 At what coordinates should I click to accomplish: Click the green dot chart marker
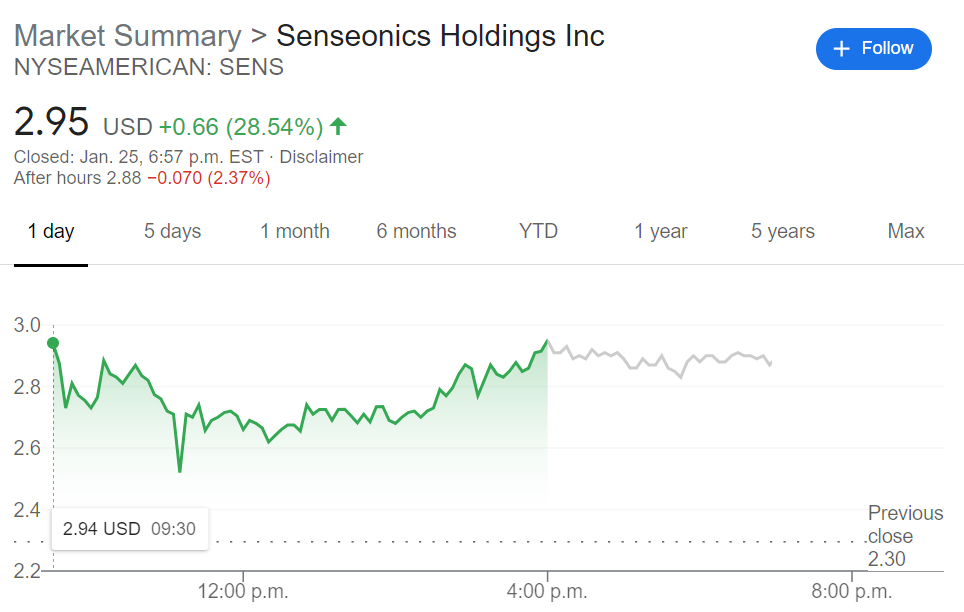(x=53, y=344)
